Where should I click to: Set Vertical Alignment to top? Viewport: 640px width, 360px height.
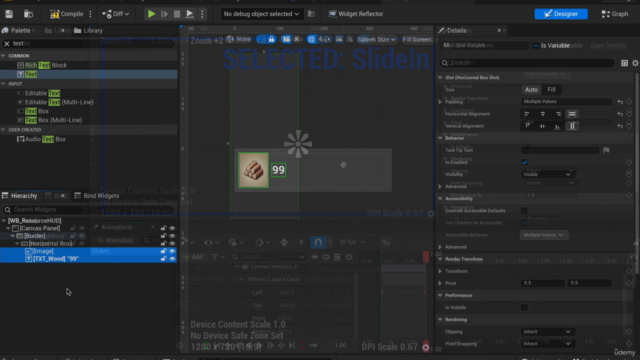point(527,126)
